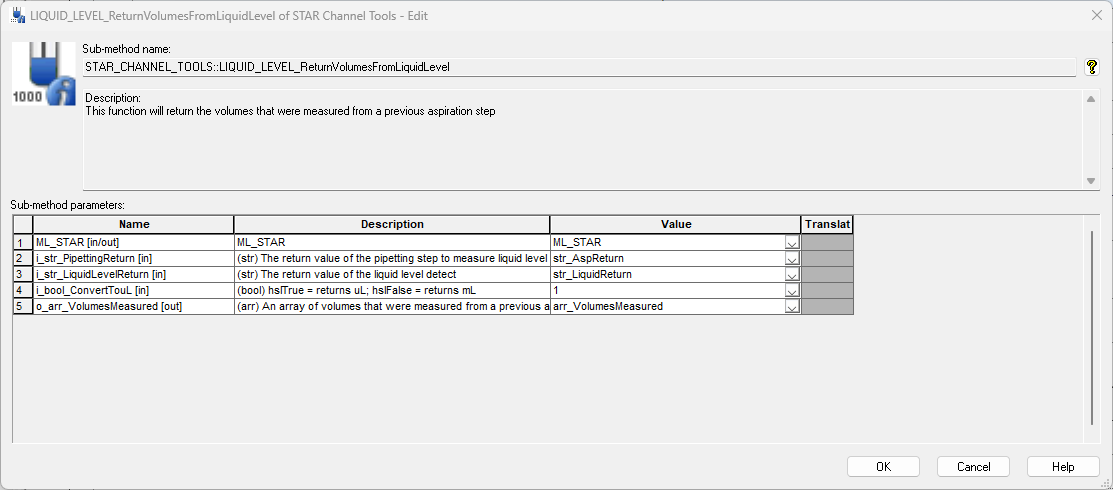Expand the i_bool_ConvertTouL value dropdown

pyautogui.click(x=791, y=290)
